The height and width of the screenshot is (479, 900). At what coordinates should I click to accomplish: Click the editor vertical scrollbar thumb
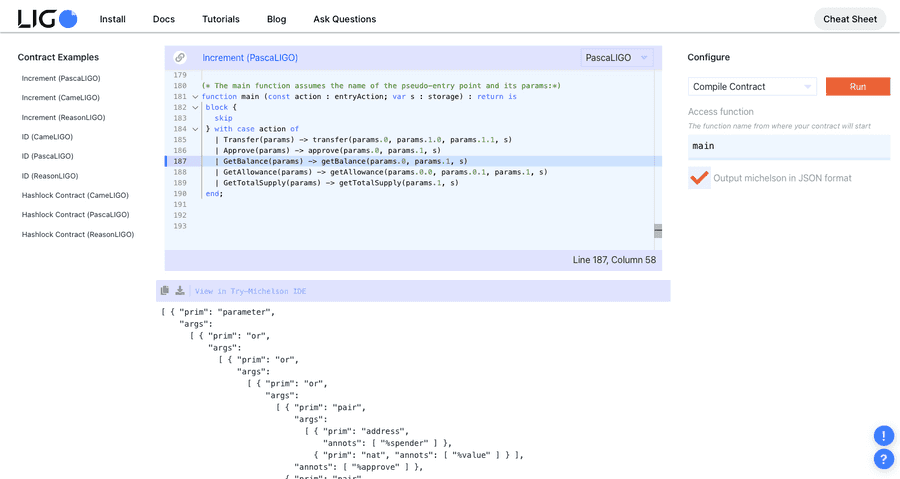point(658,231)
